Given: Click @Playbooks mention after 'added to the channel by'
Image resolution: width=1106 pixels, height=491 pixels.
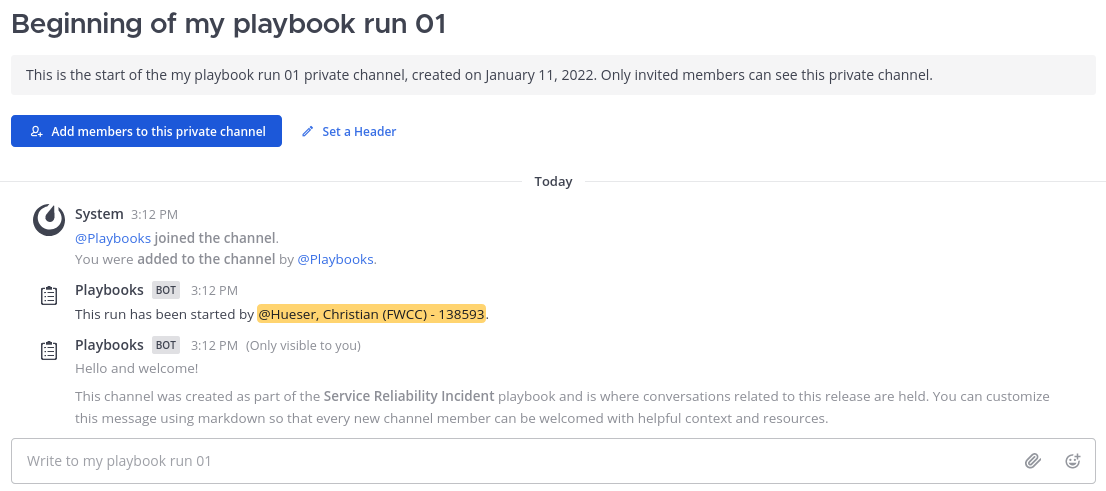Looking at the screenshot, I should (x=335, y=259).
